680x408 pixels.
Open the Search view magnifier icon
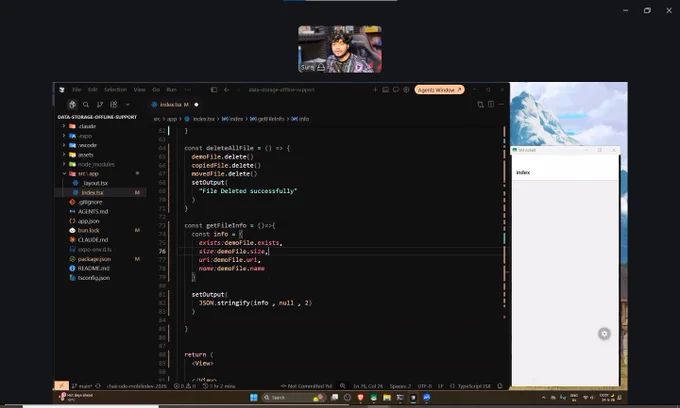pos(86,104)
